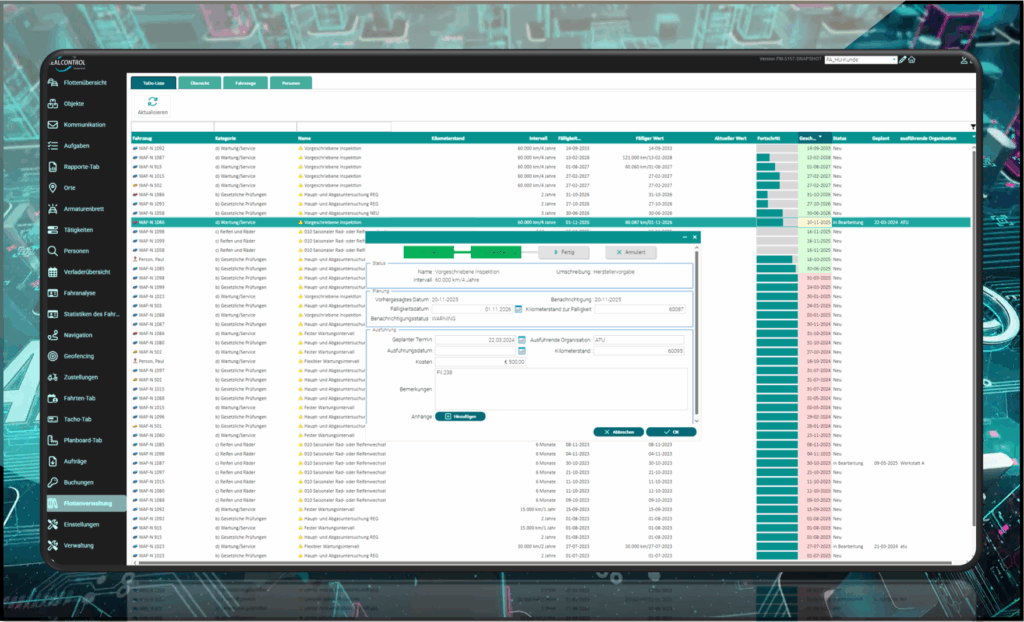Switch to the Übersicht tab
The image size is (1024, 622).
coord(199,83)
